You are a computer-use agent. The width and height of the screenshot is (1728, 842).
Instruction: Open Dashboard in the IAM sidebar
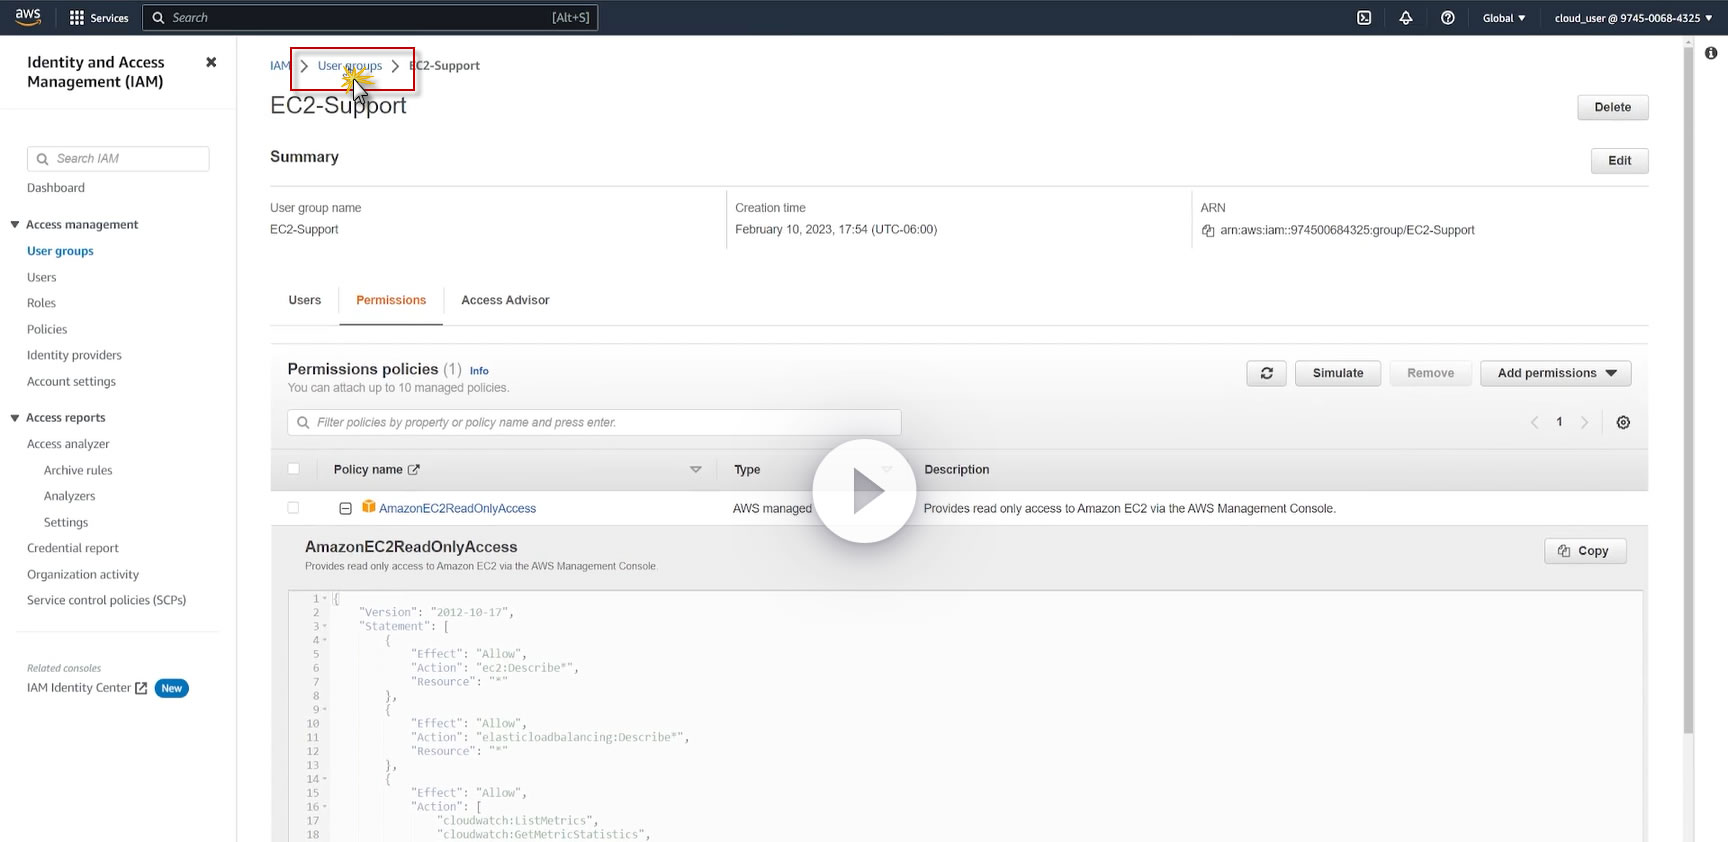point(56,188)
